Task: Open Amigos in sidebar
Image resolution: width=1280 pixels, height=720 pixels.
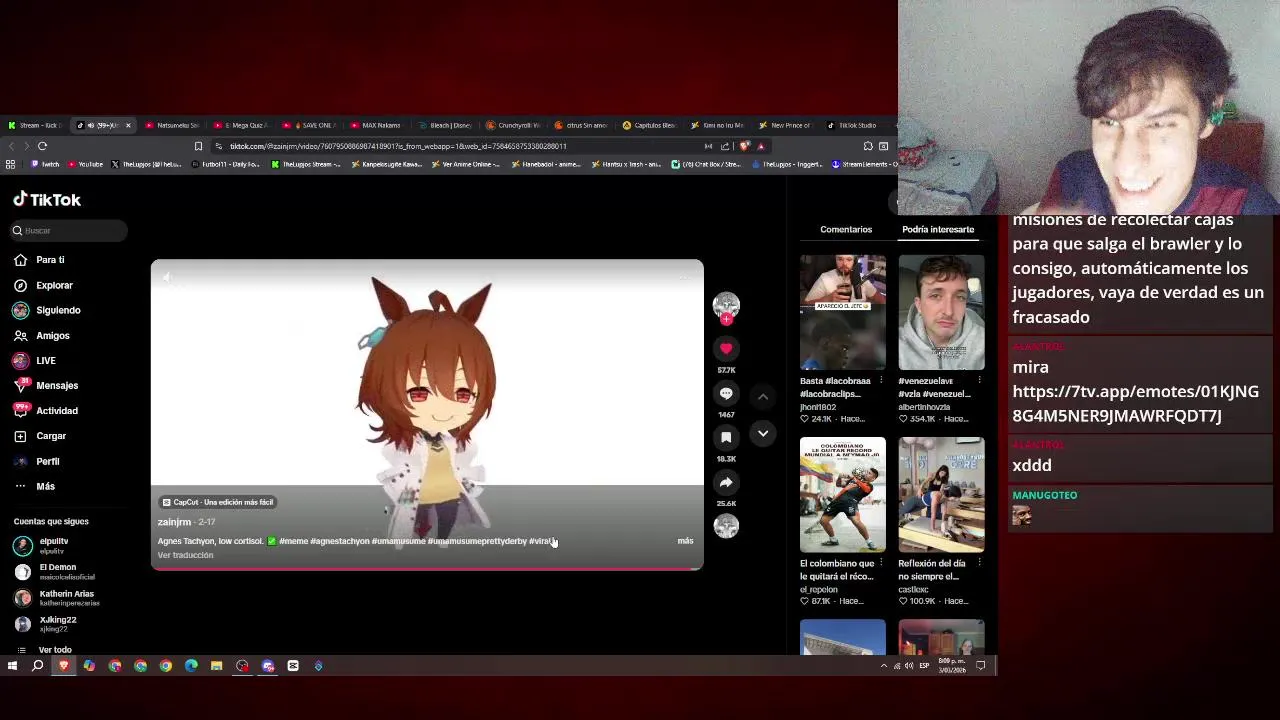Action: (53, 336)
